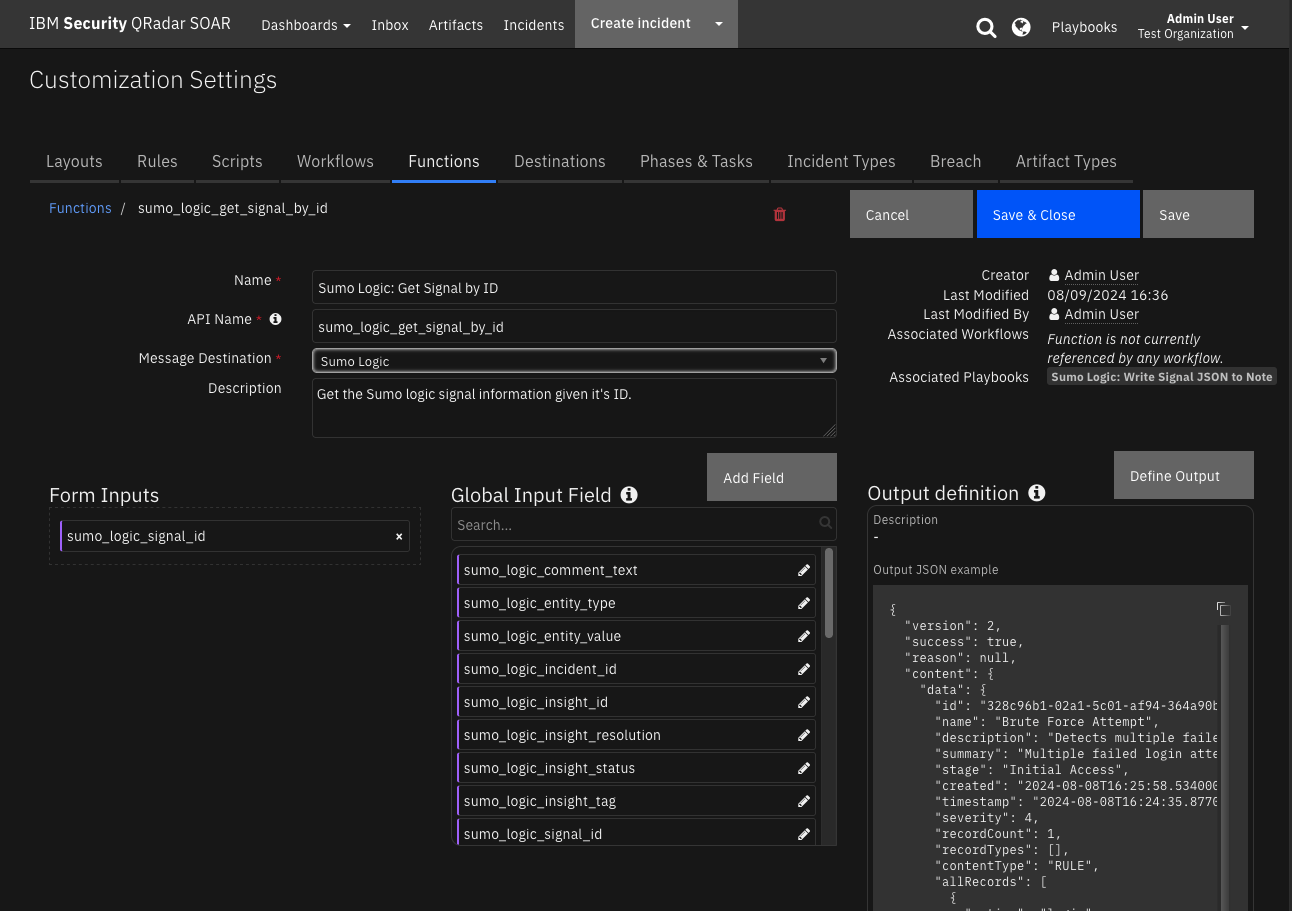This screenshot has width=1292, height=911.
Task: Edit sumo_logic_entity_value field pencil
Action: pyautogui.click(x=804, y=636)
